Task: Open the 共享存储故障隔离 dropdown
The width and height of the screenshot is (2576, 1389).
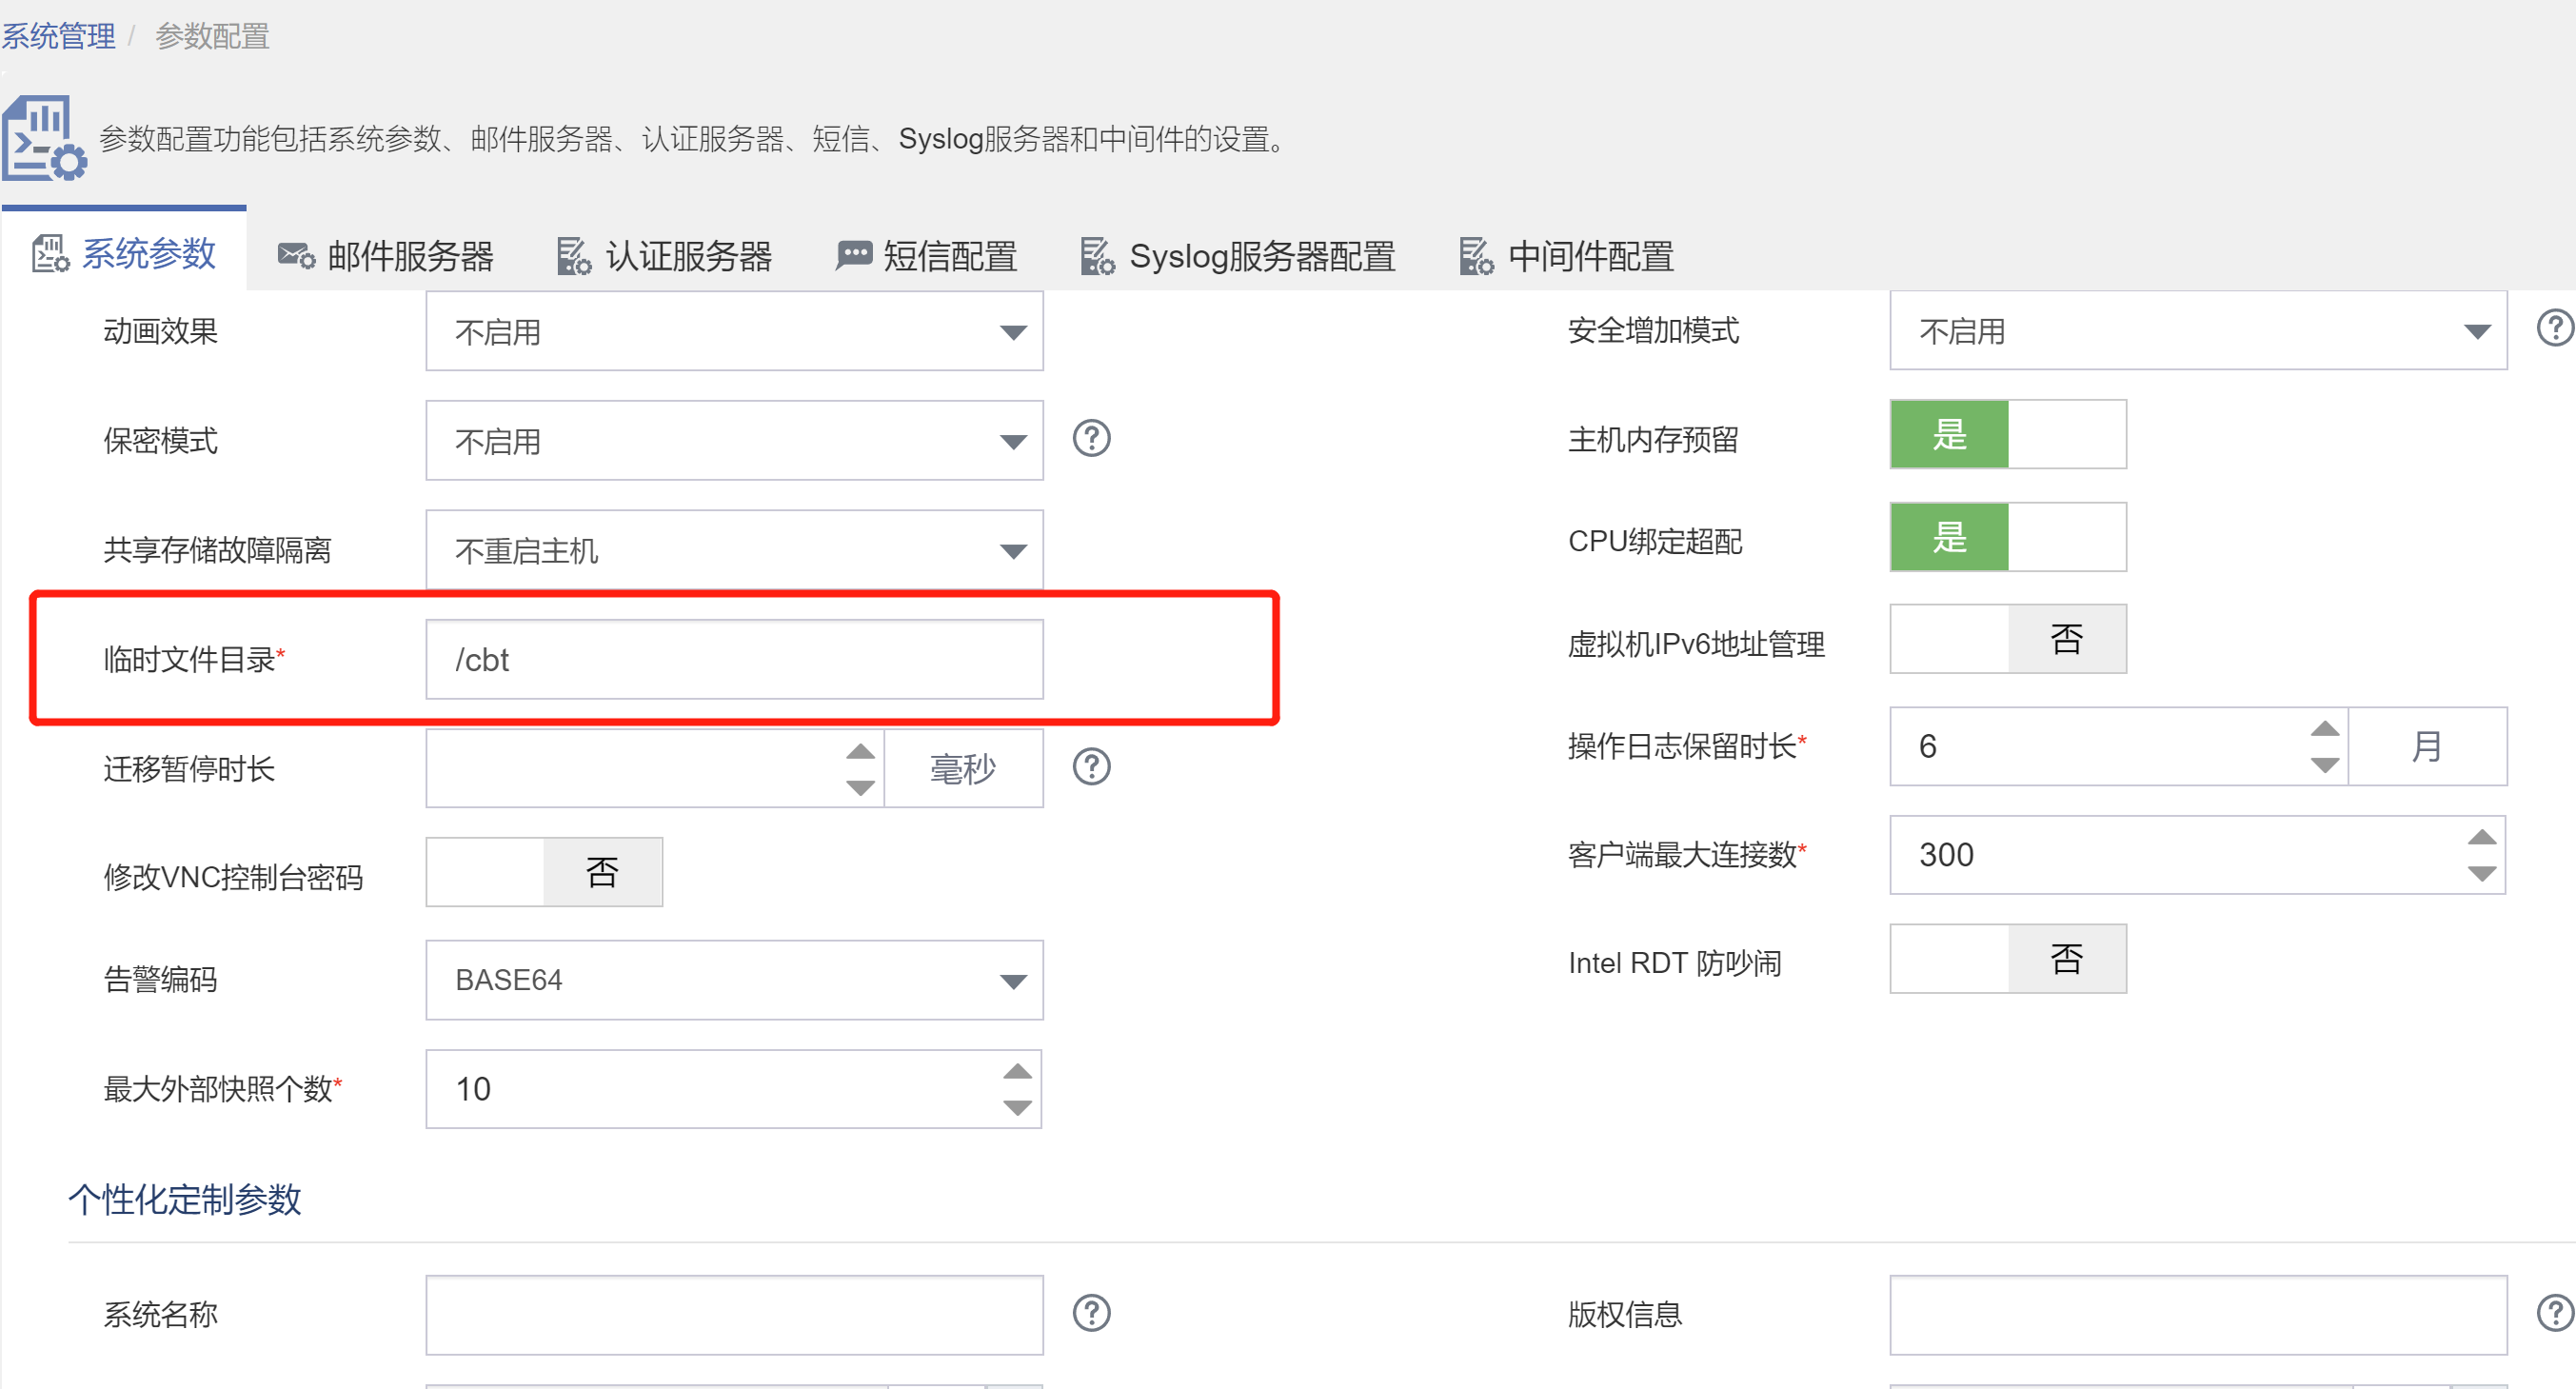Action: pyautogui.click(x=734, y=551)
